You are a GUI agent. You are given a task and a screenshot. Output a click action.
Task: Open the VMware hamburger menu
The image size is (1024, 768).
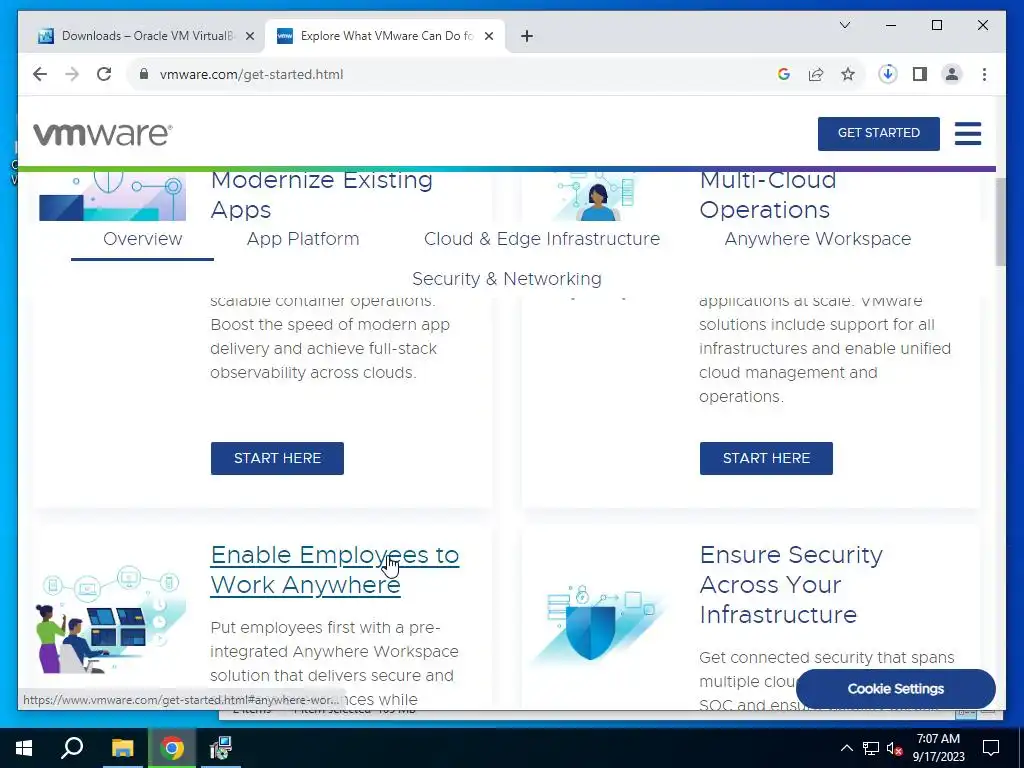[x=968, y=133]
